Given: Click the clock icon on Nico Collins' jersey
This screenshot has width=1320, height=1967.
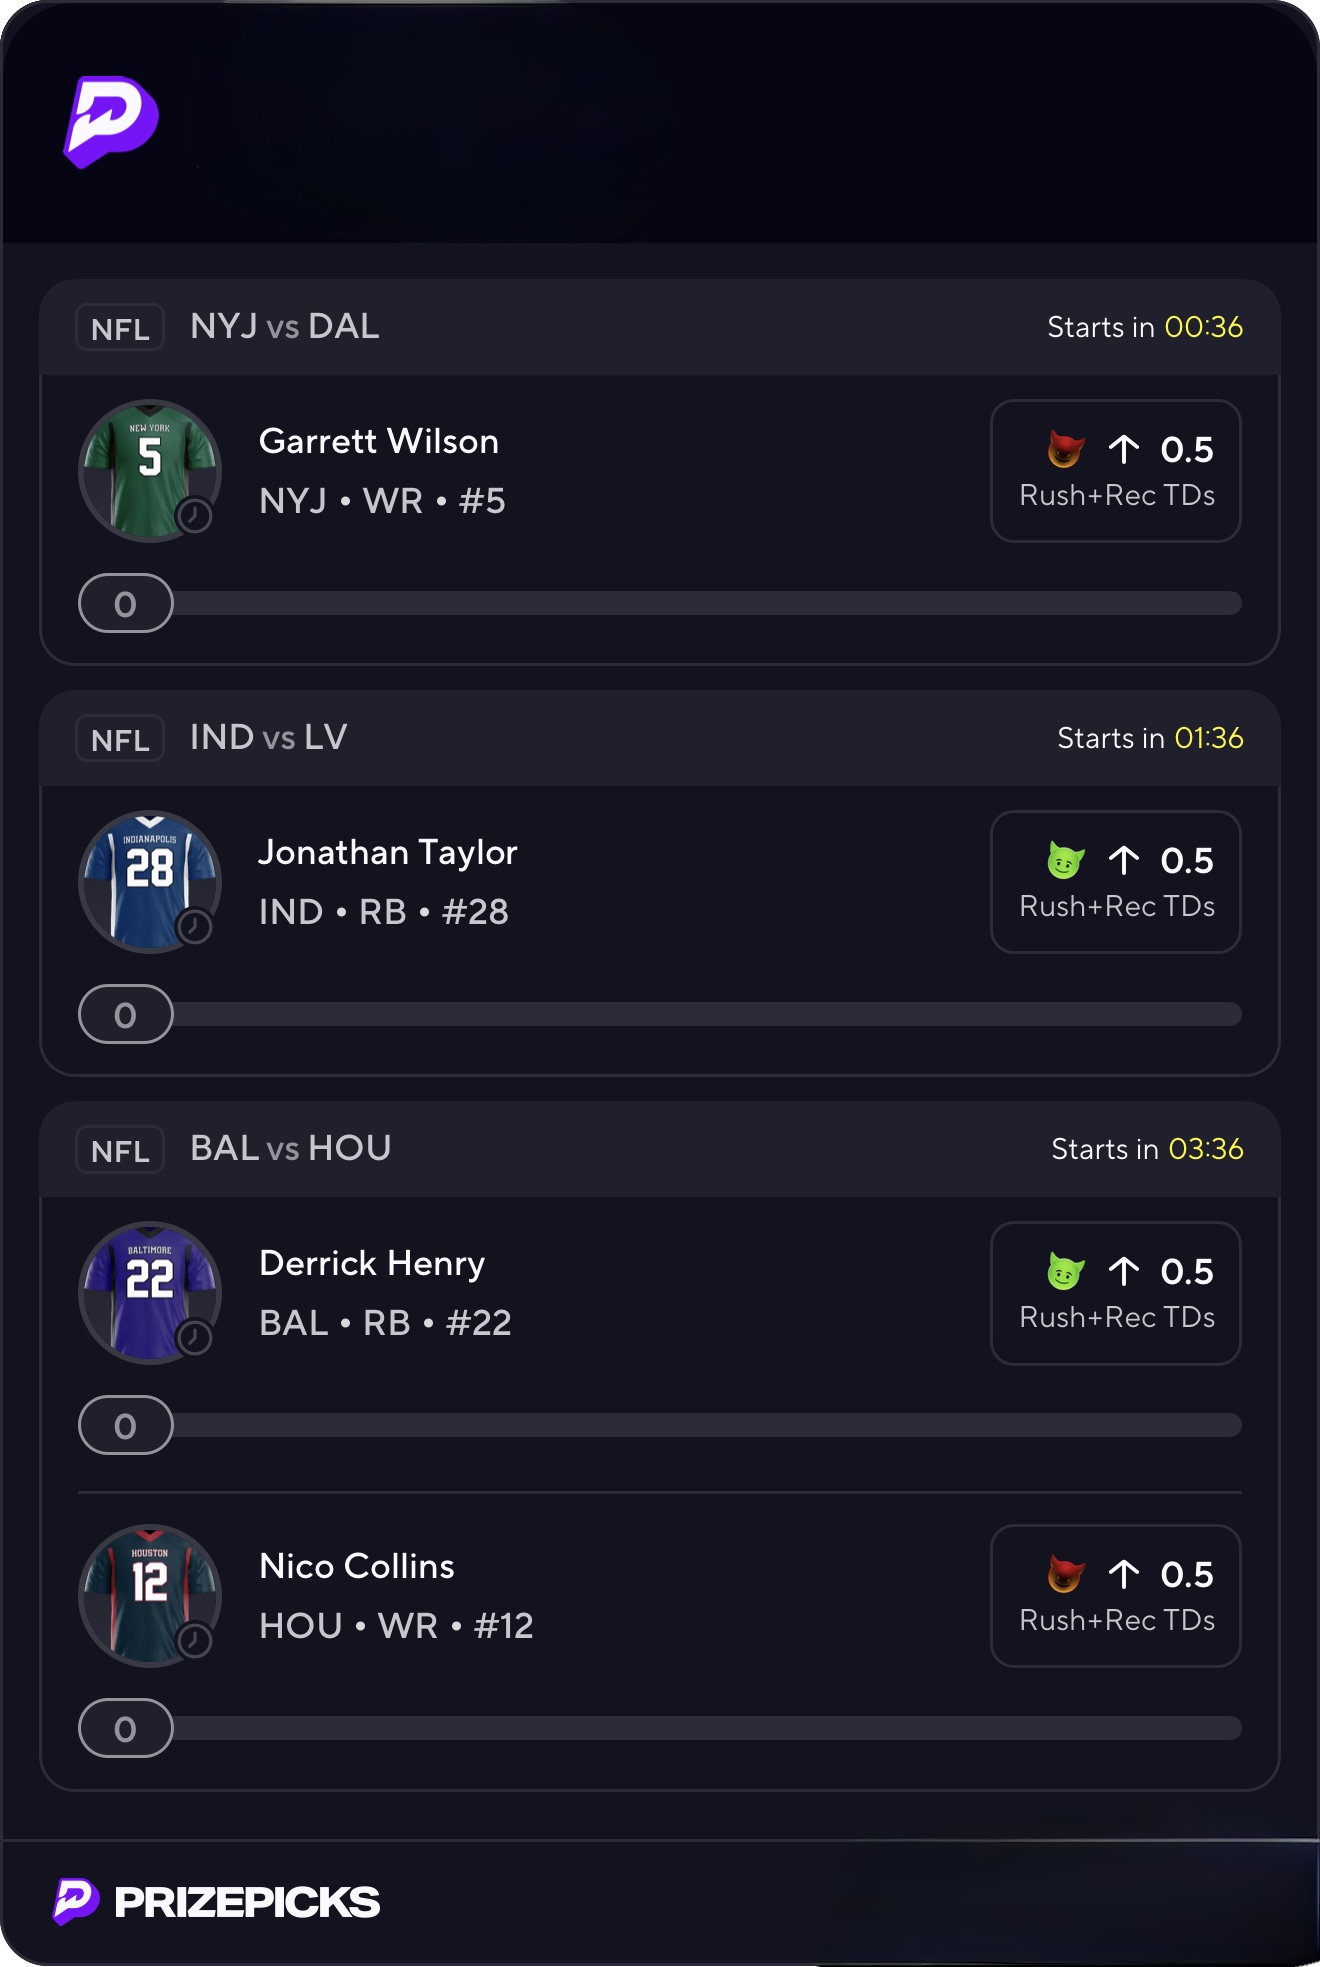Looking at the screenshot, I should (194, 1640).
